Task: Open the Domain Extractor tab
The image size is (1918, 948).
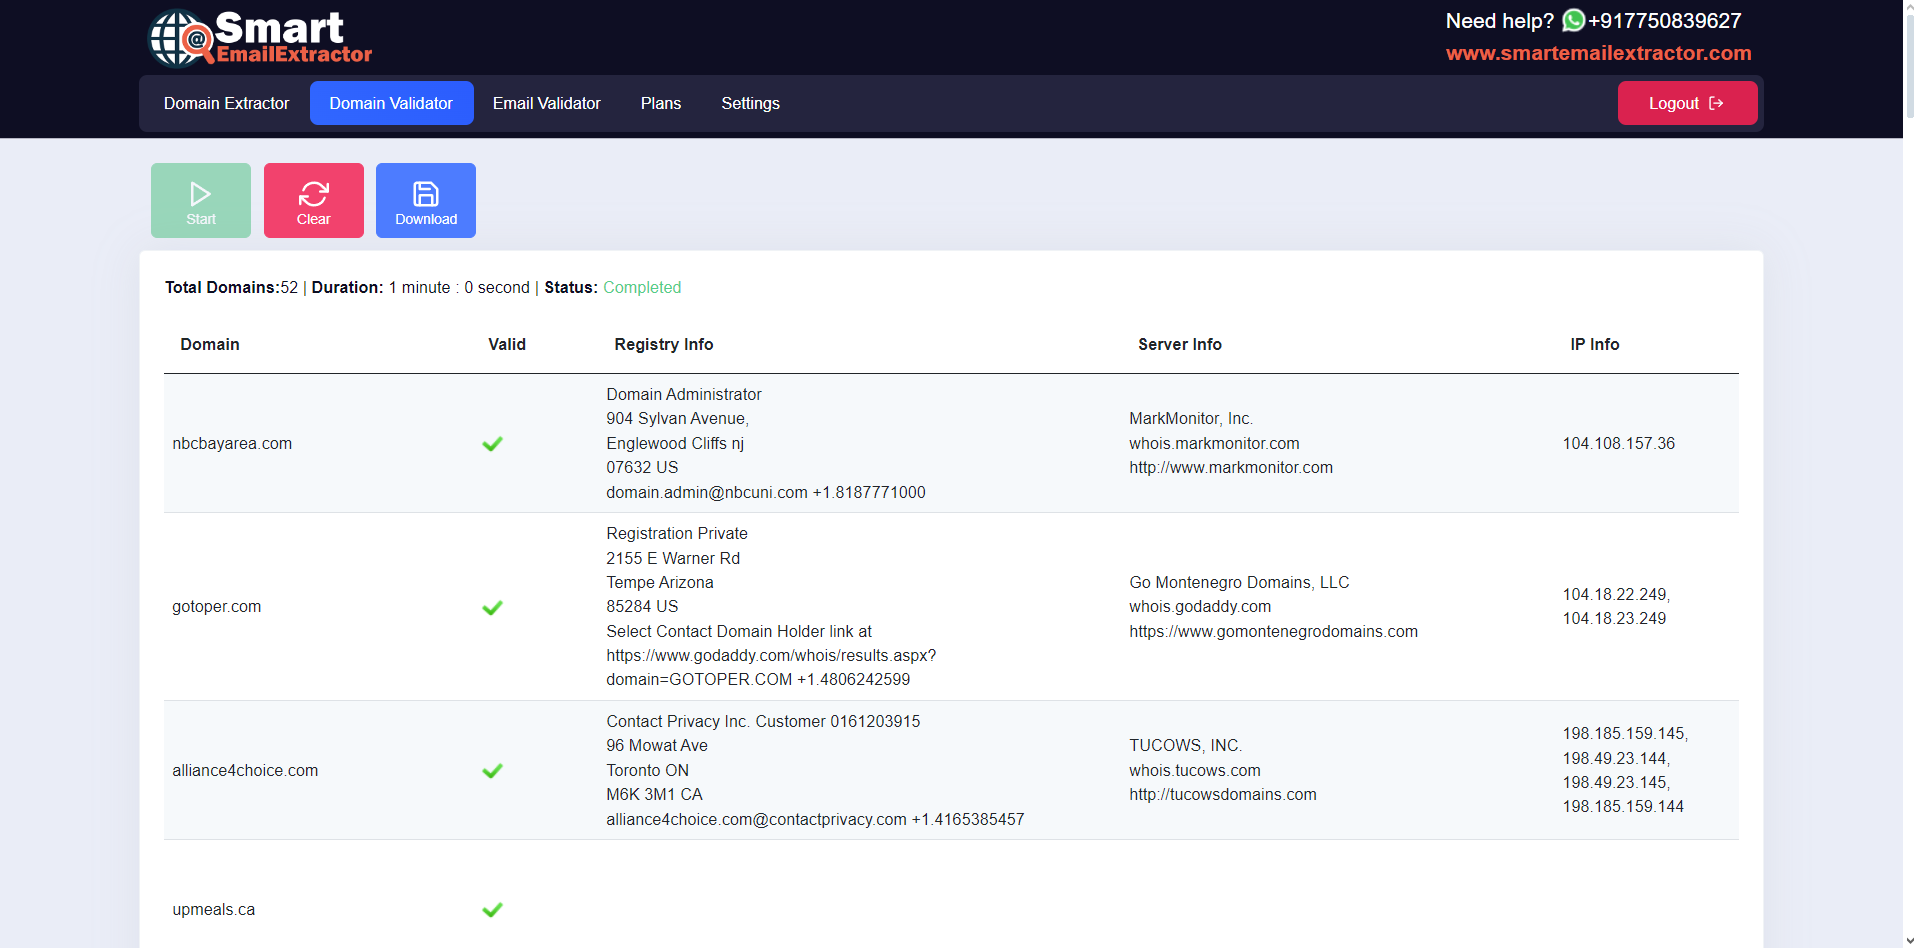Action: click(x=226, y=103)
